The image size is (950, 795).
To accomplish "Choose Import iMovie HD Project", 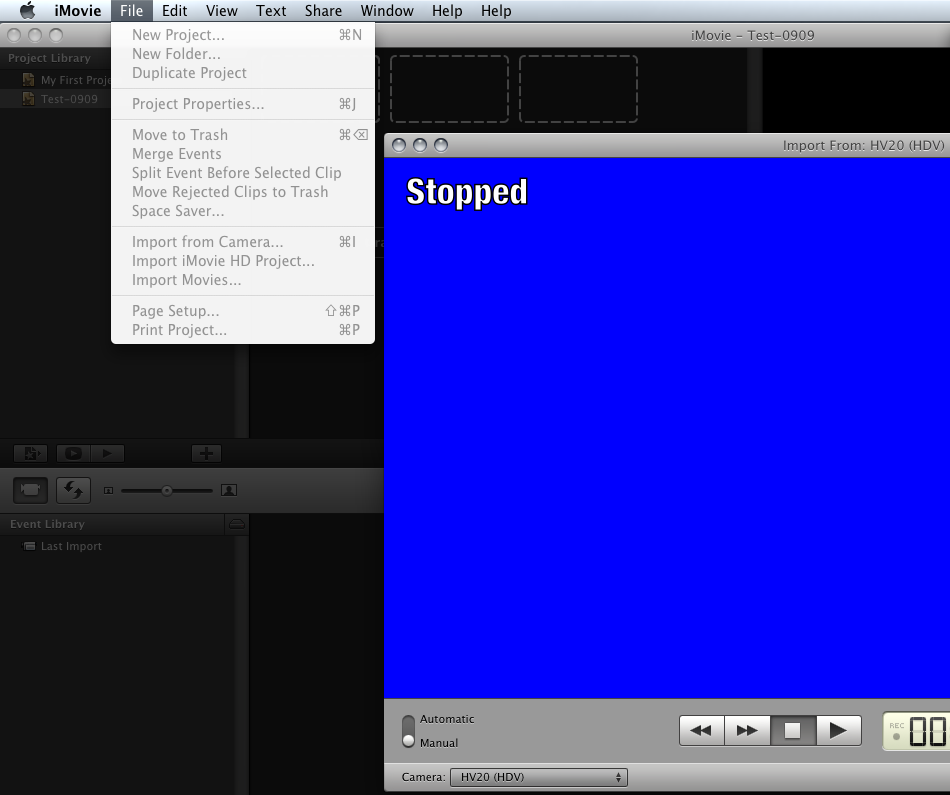I will tap(243, 261).
